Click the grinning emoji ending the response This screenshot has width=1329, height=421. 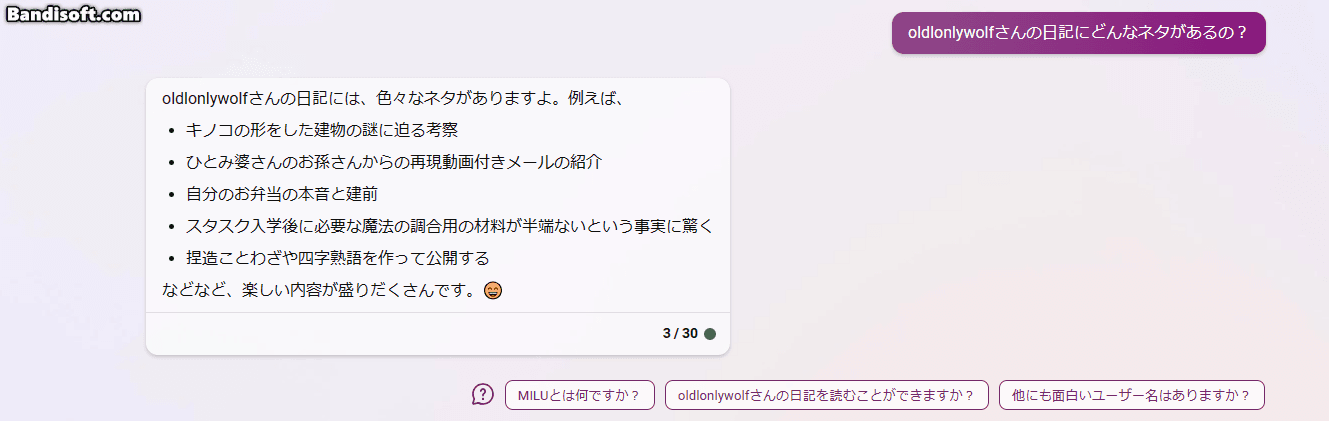pos(492,291)
